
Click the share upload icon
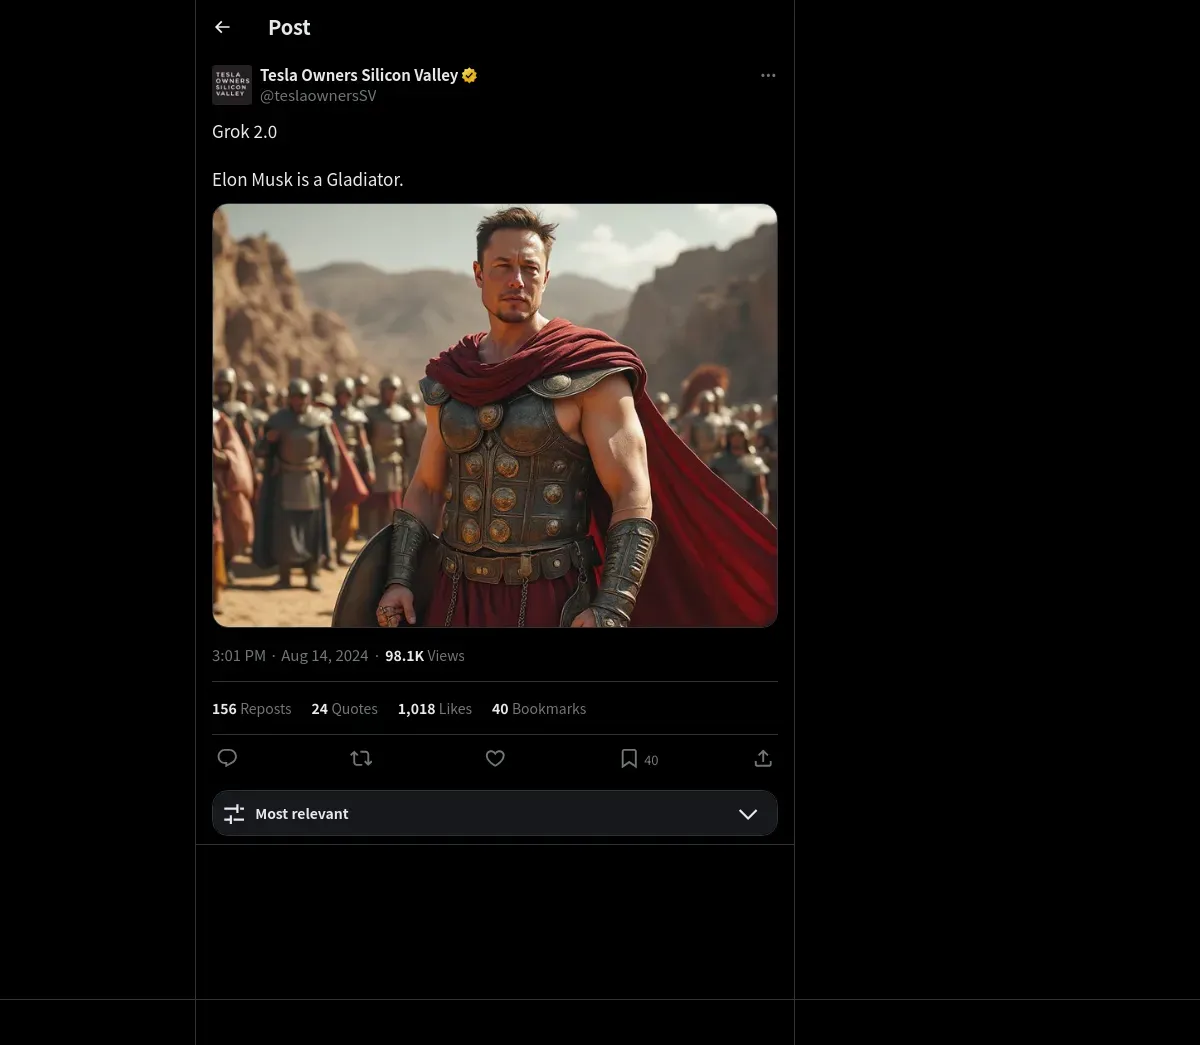(763, 759)
